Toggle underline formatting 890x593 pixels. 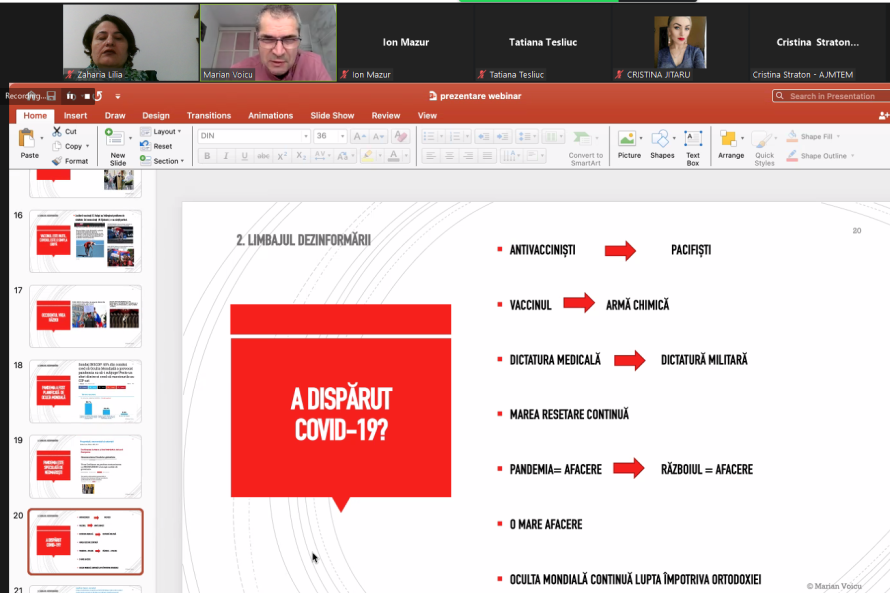coord(244,156)
